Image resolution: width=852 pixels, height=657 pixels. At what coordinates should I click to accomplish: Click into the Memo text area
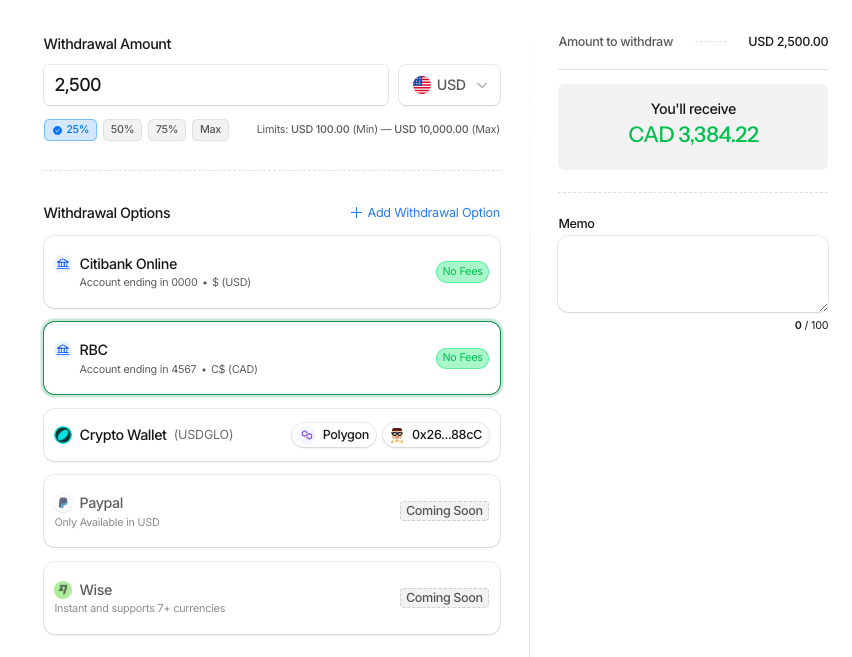click(x=692, y=273)
